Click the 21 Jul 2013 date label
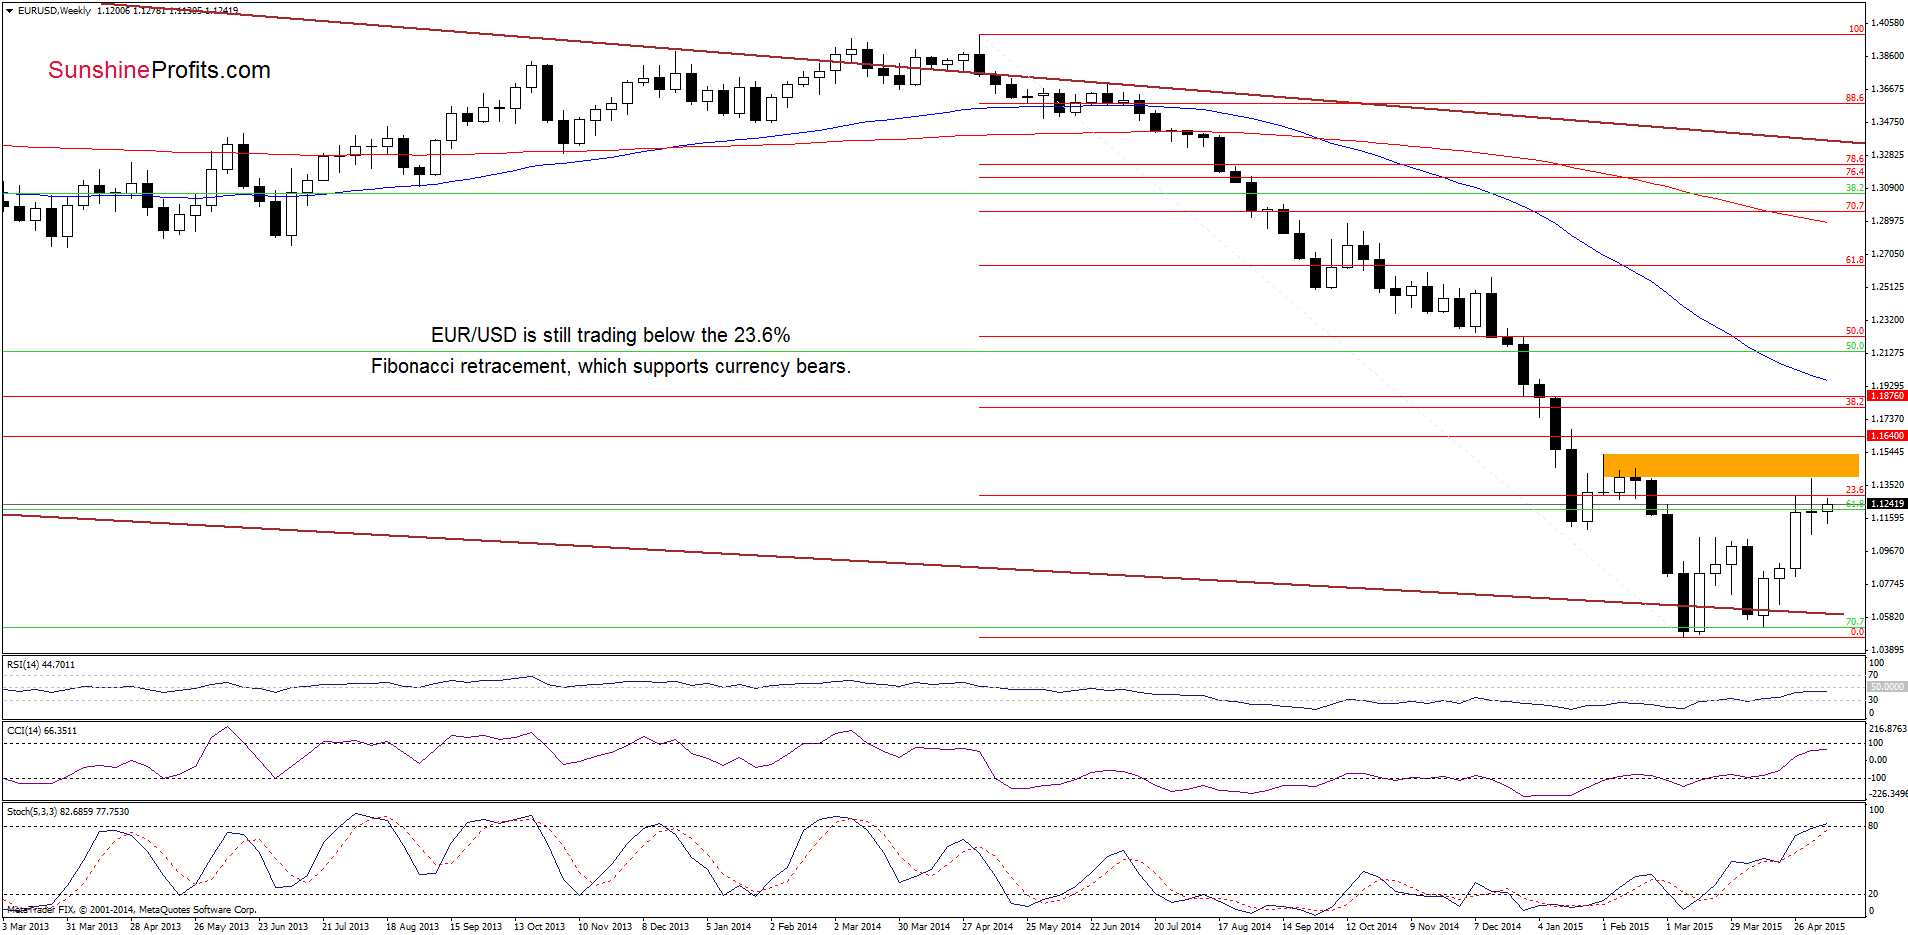The width and height of the screenshot is (1908, 935). (345, 926)
